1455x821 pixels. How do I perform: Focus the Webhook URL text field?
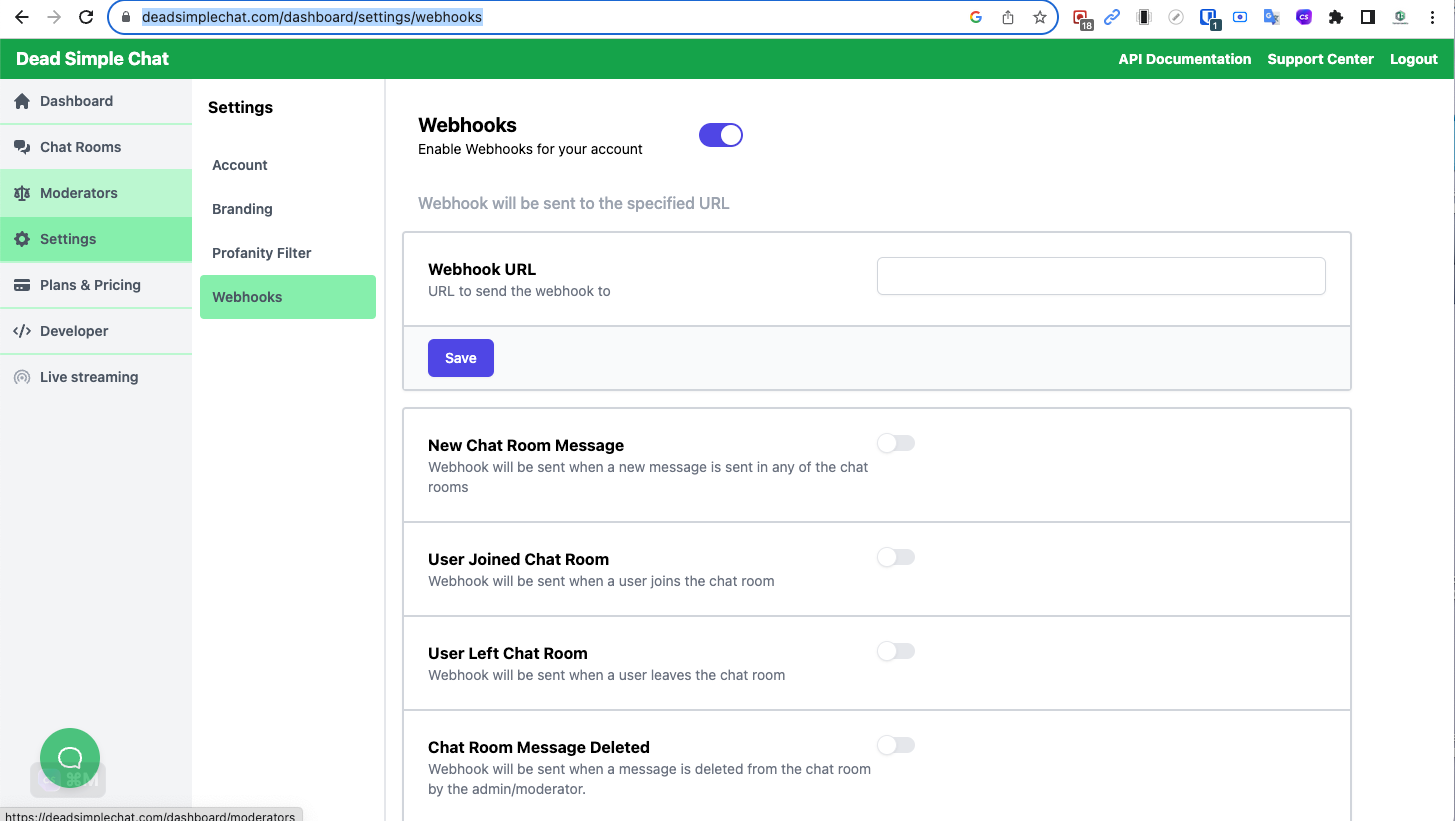[x=1101, y=276]
